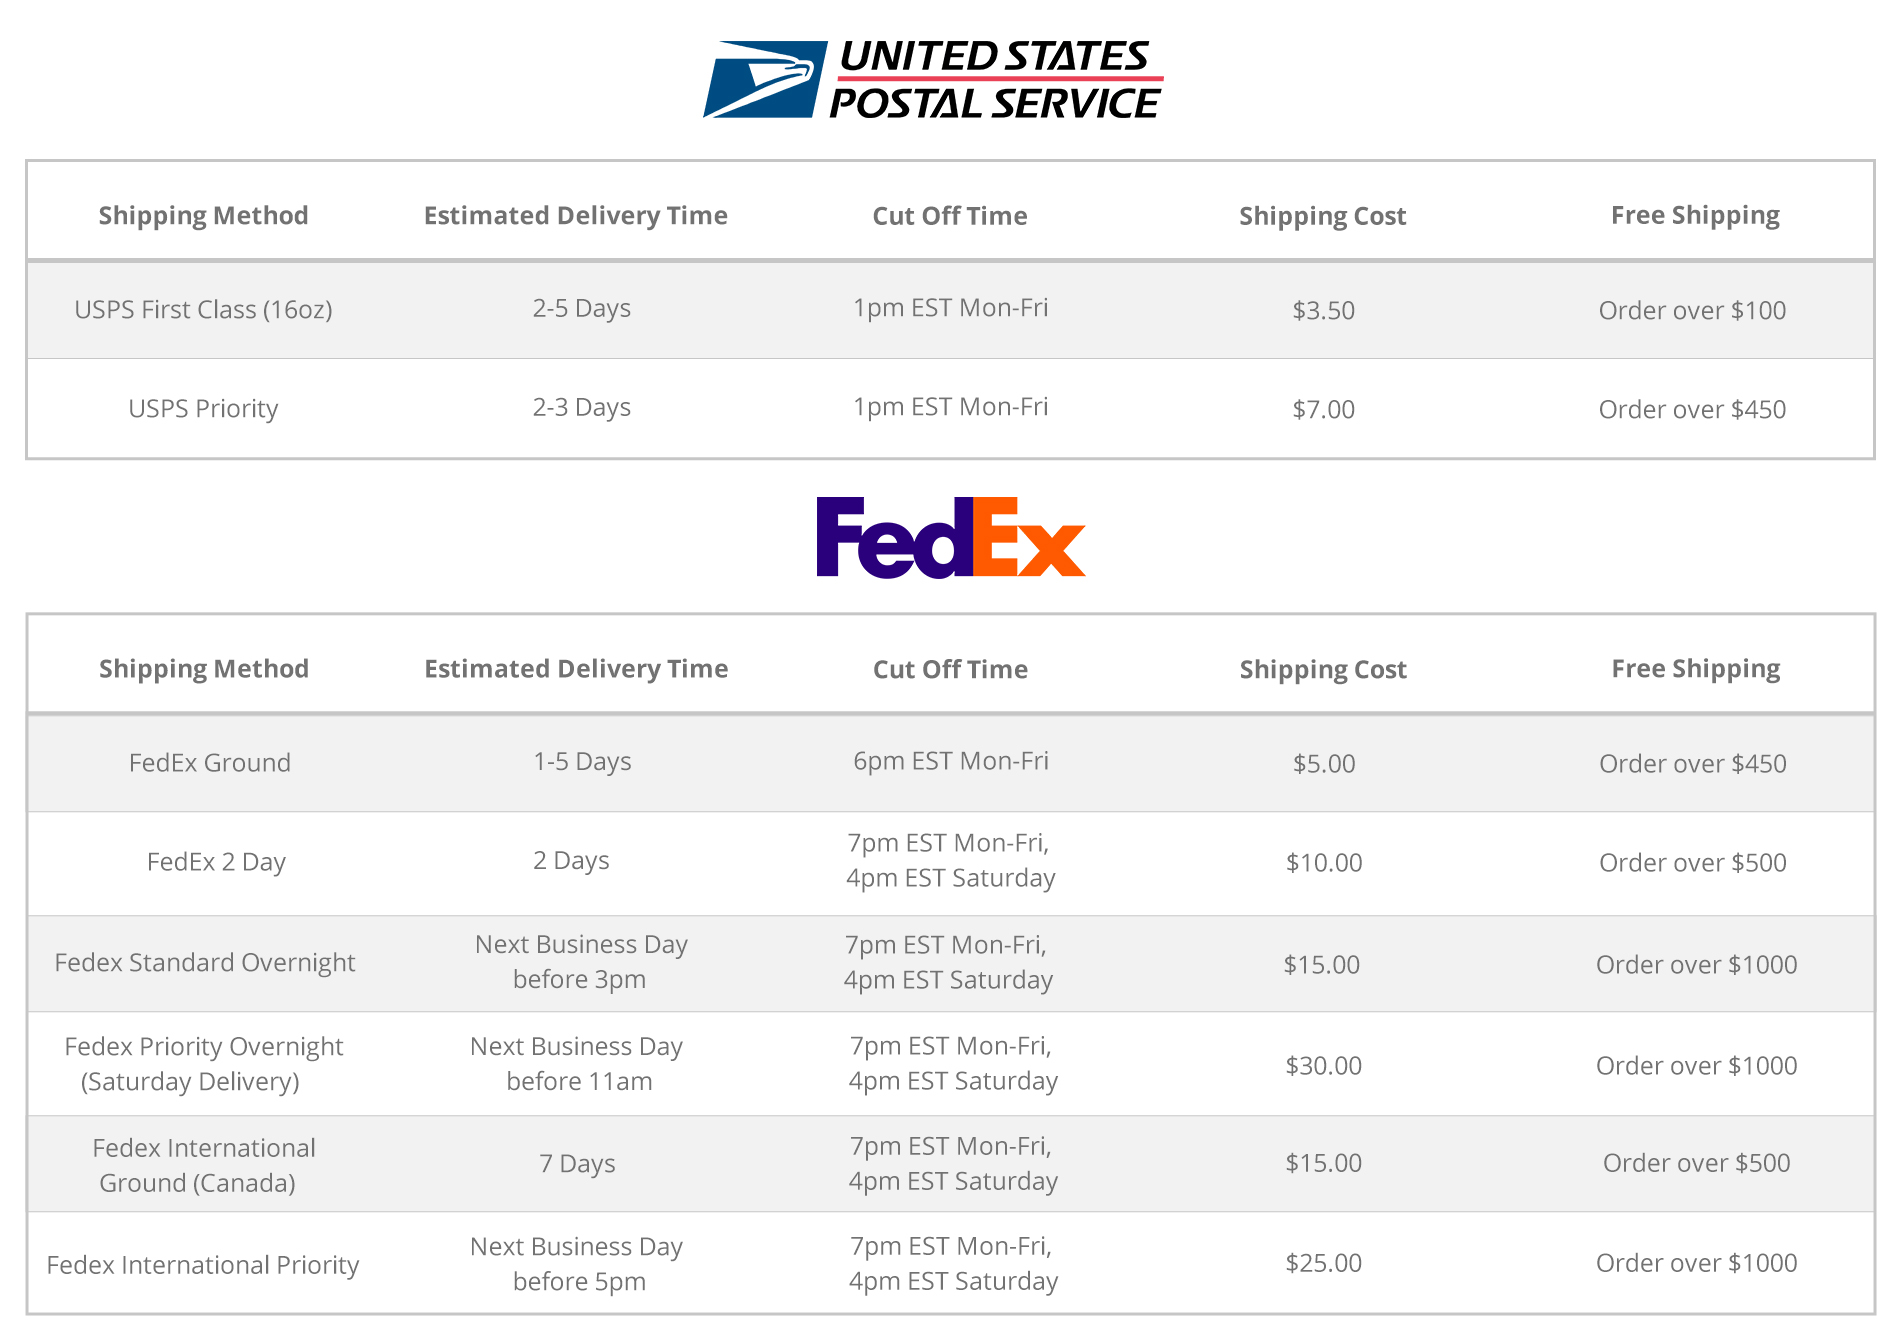Click the $3.50 shipping cost cell
Image resolution: width=1900 pixels, height=1334 pixels.
[x=1324, y=311]
